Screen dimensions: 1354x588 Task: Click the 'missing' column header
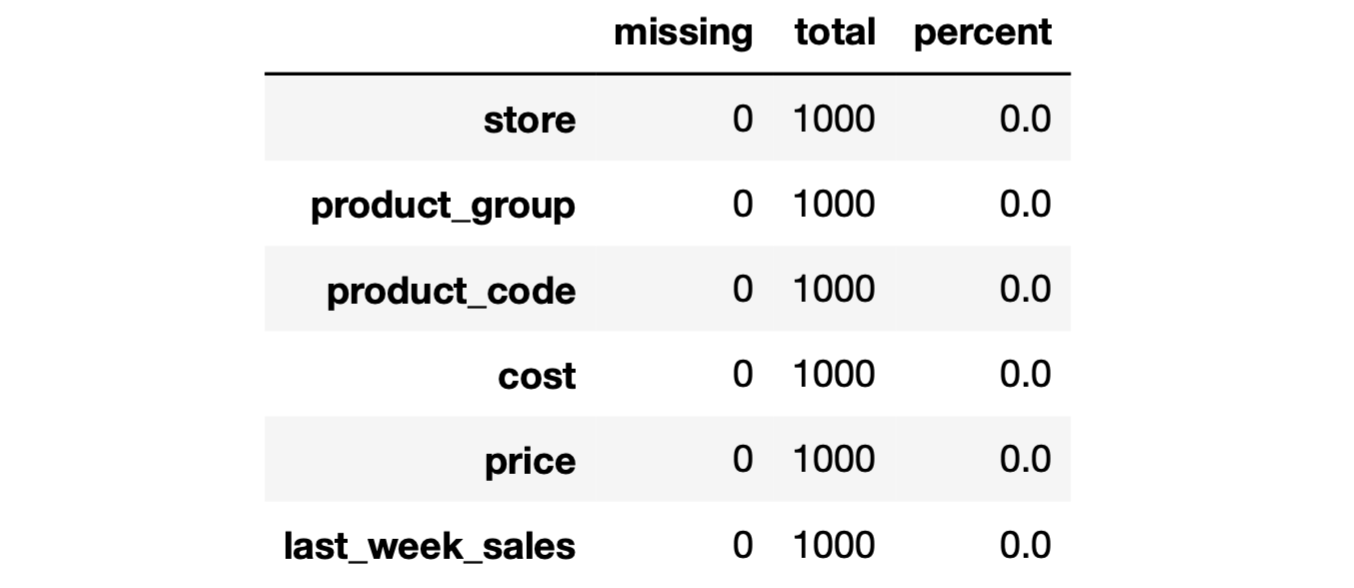point(683,33)
